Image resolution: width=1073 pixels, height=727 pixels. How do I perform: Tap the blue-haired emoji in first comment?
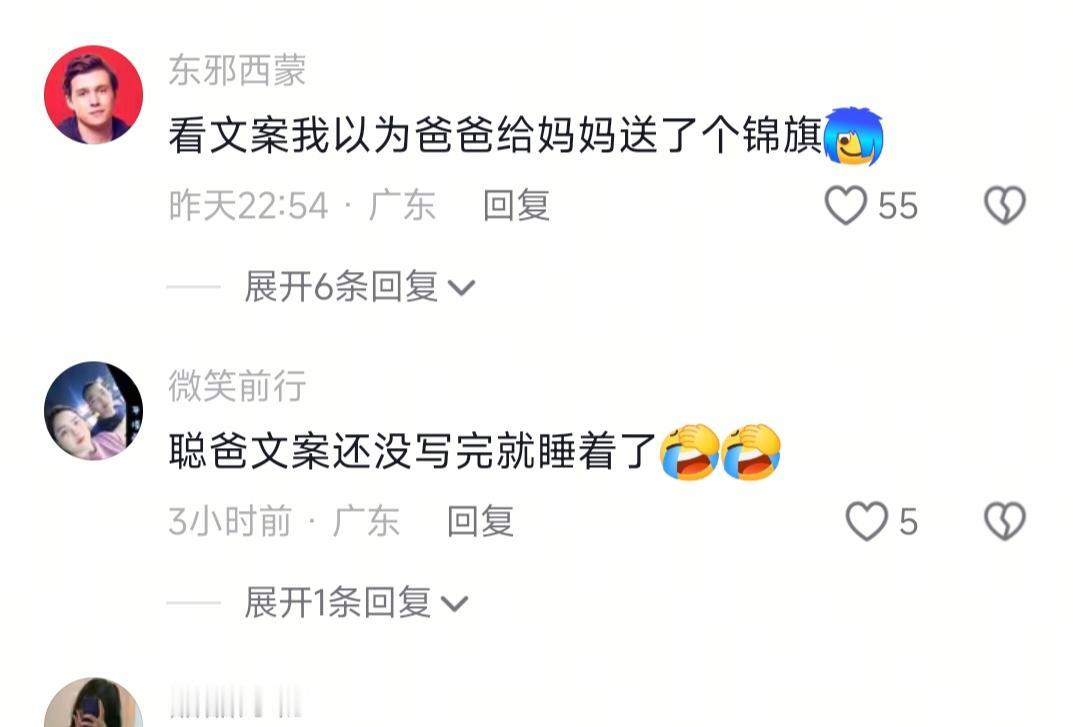click(x=853, y=136)
